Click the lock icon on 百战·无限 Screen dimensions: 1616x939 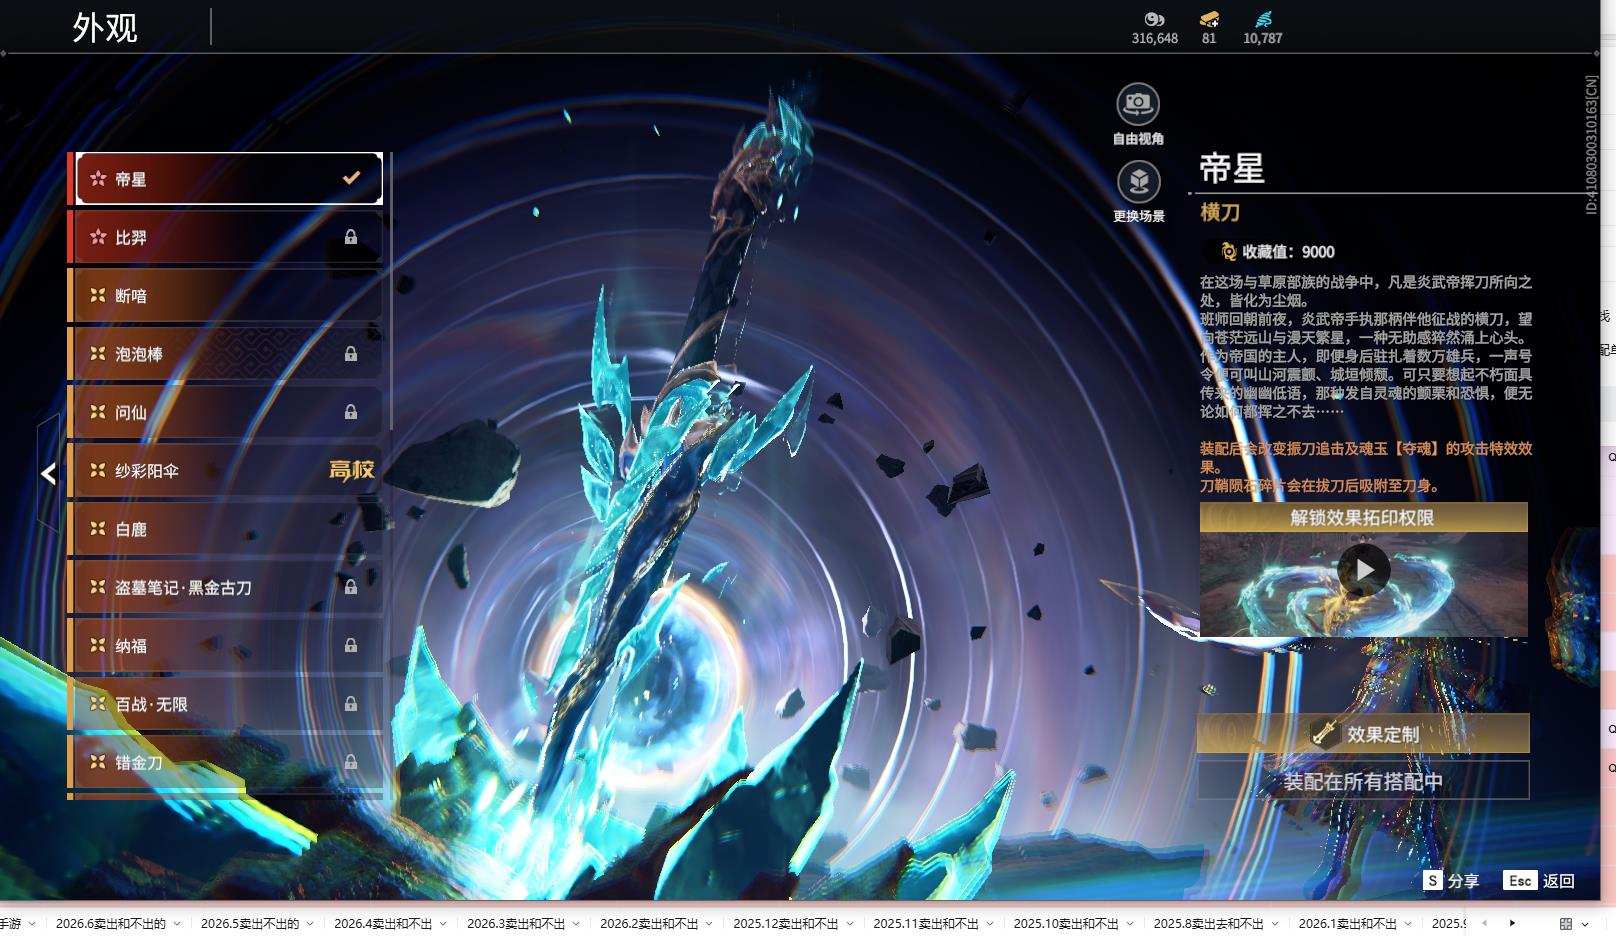click(x=351, y=704)
